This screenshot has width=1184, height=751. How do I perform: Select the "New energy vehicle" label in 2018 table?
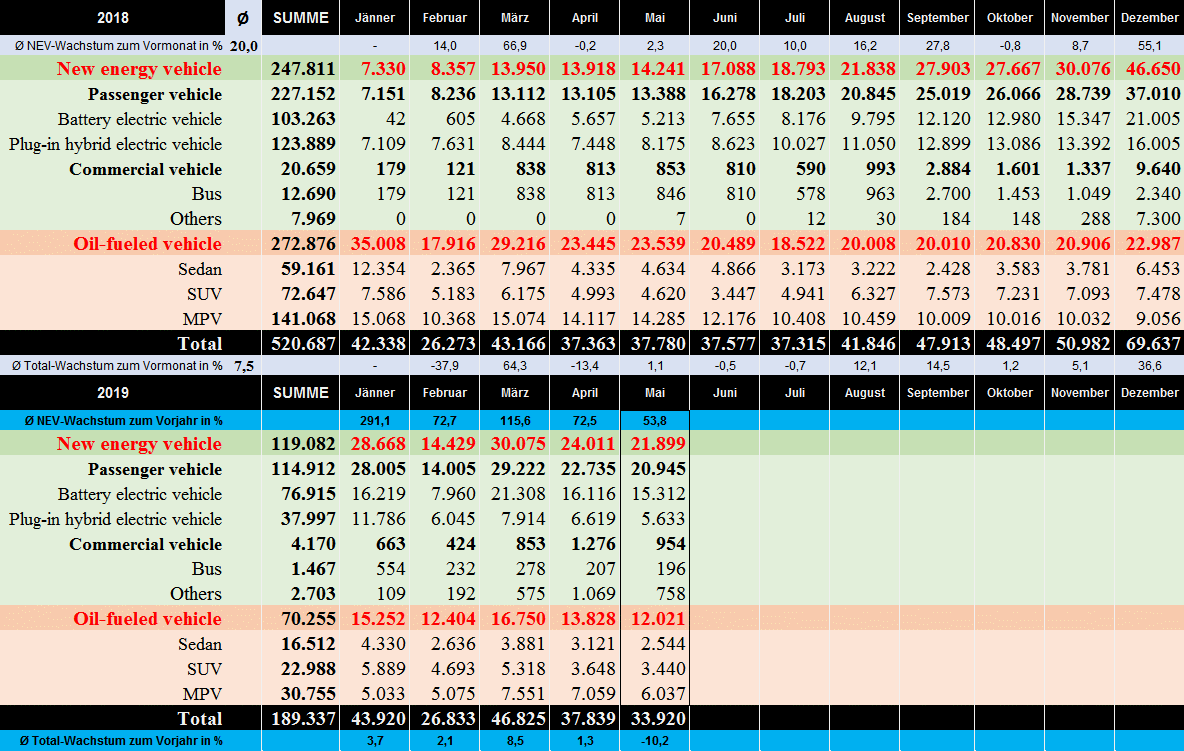click(x=139, y=69)
